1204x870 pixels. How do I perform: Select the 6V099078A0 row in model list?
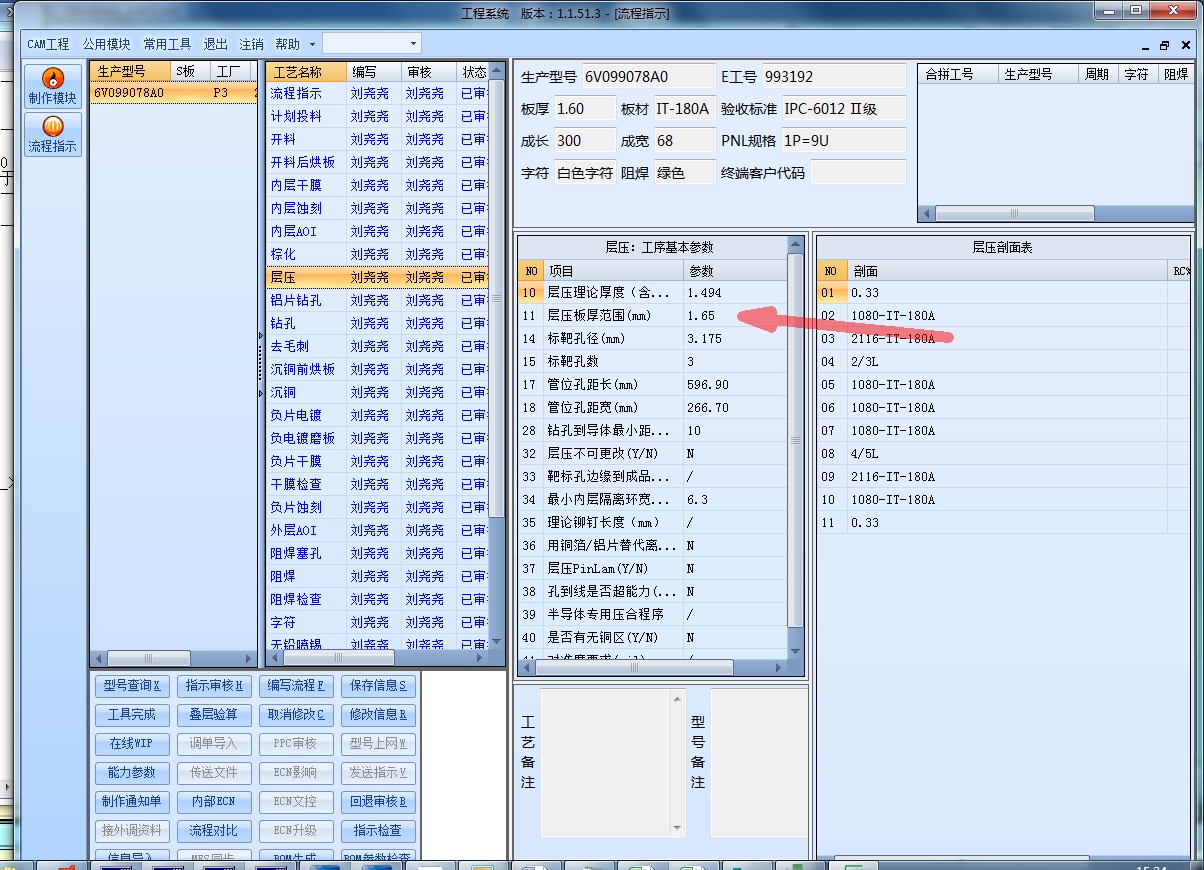click(173, 93)
